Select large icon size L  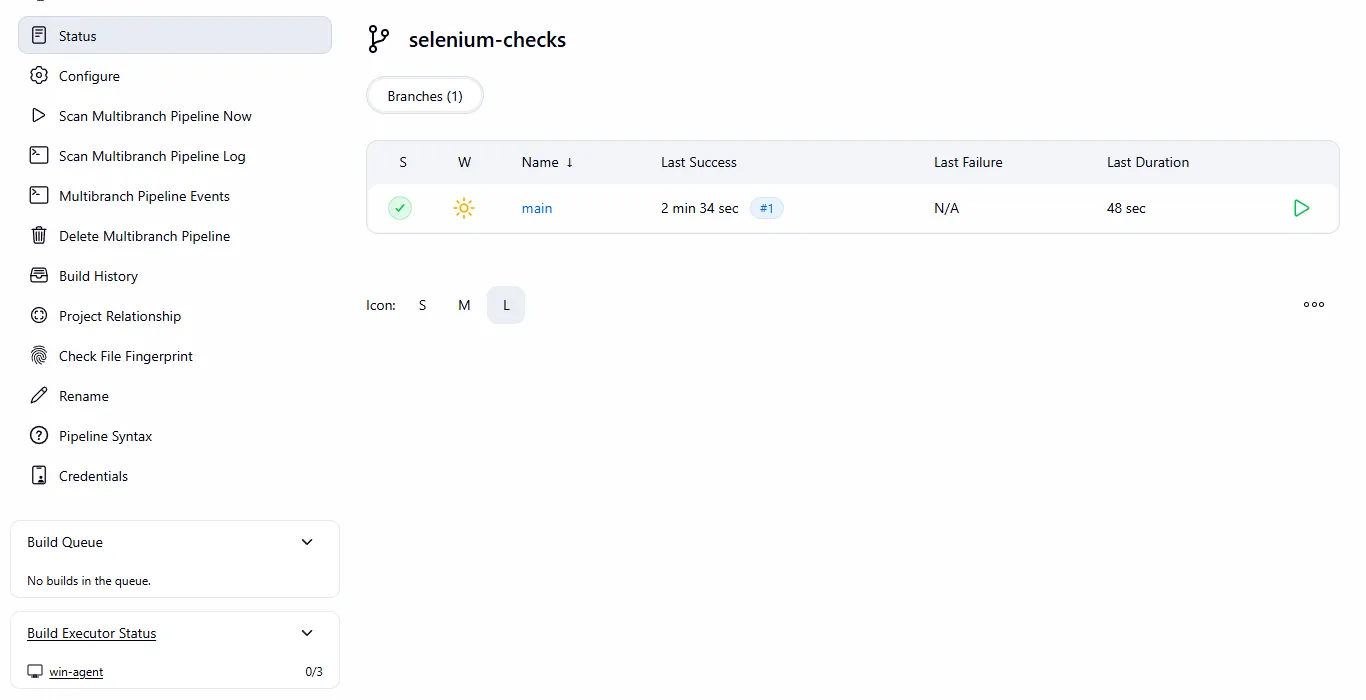pyautogui.click(x=506, y=305)
